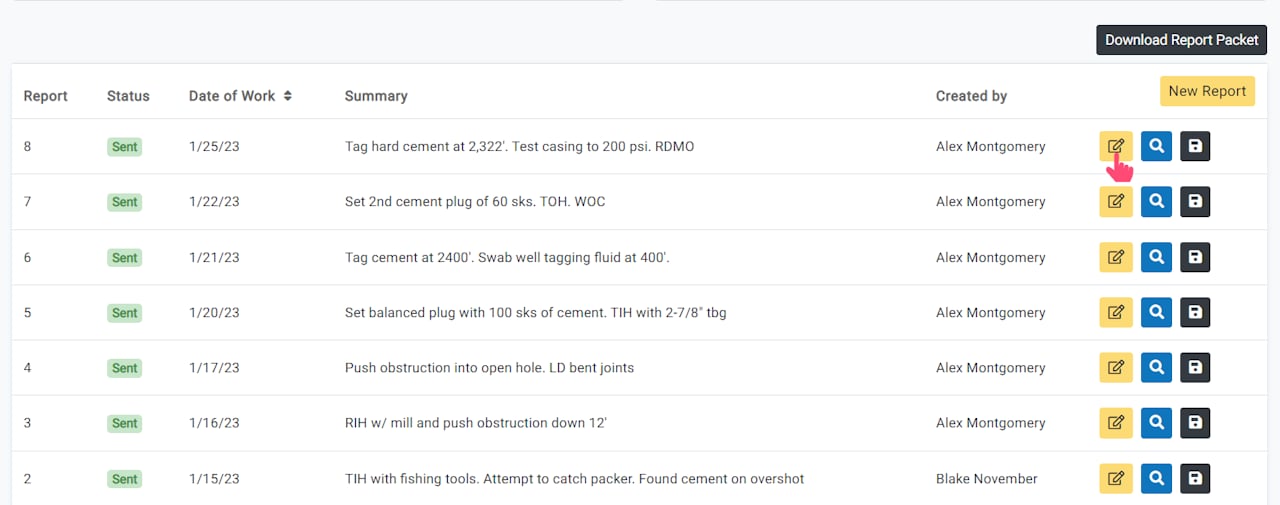Screen dimensions: 1280x505
Task: Save report 5 using disk icon
Action: (1195, 312)
